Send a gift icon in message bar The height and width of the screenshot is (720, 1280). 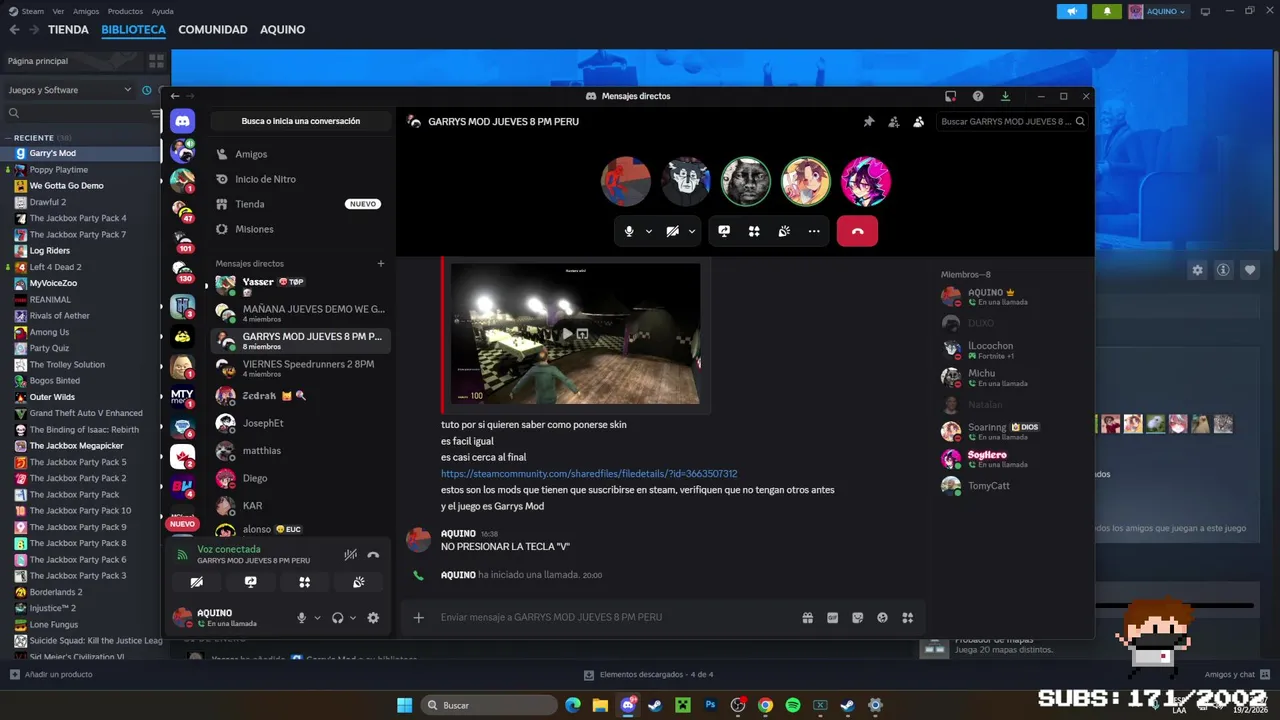click(x=807, y=618)
